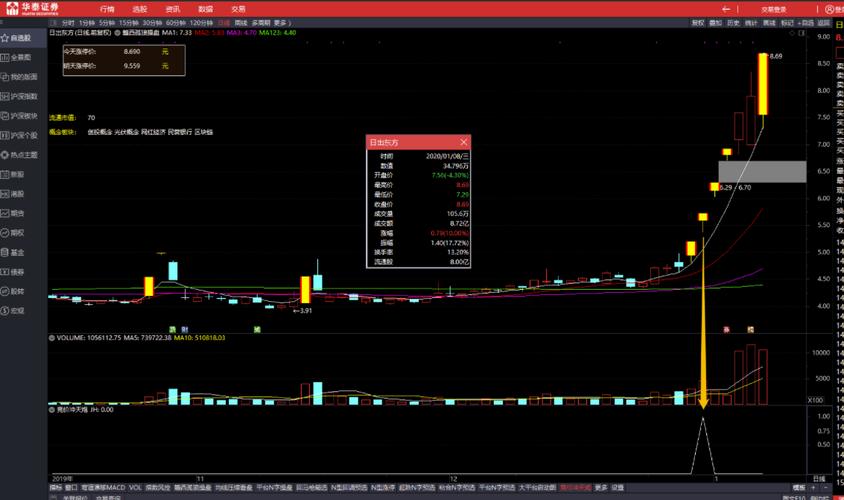Click the 3.91 low-price marker
Screen dimensions: 844x500
click(x=303, y=311)
